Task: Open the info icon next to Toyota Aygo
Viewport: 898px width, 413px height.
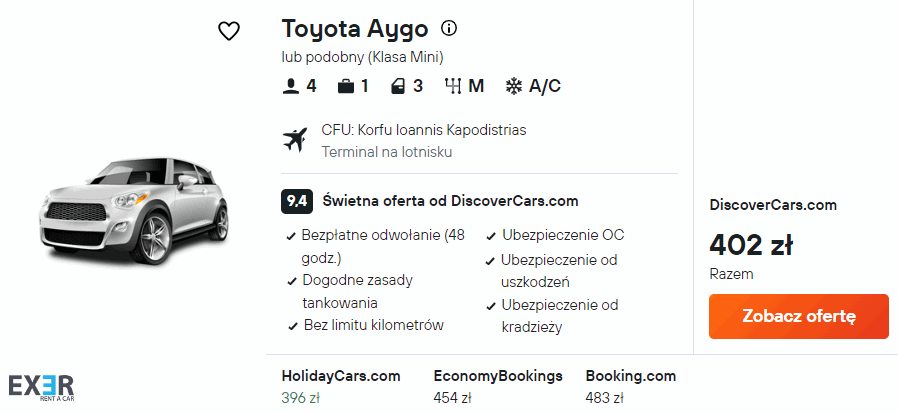Action: (x=449, y=28)
